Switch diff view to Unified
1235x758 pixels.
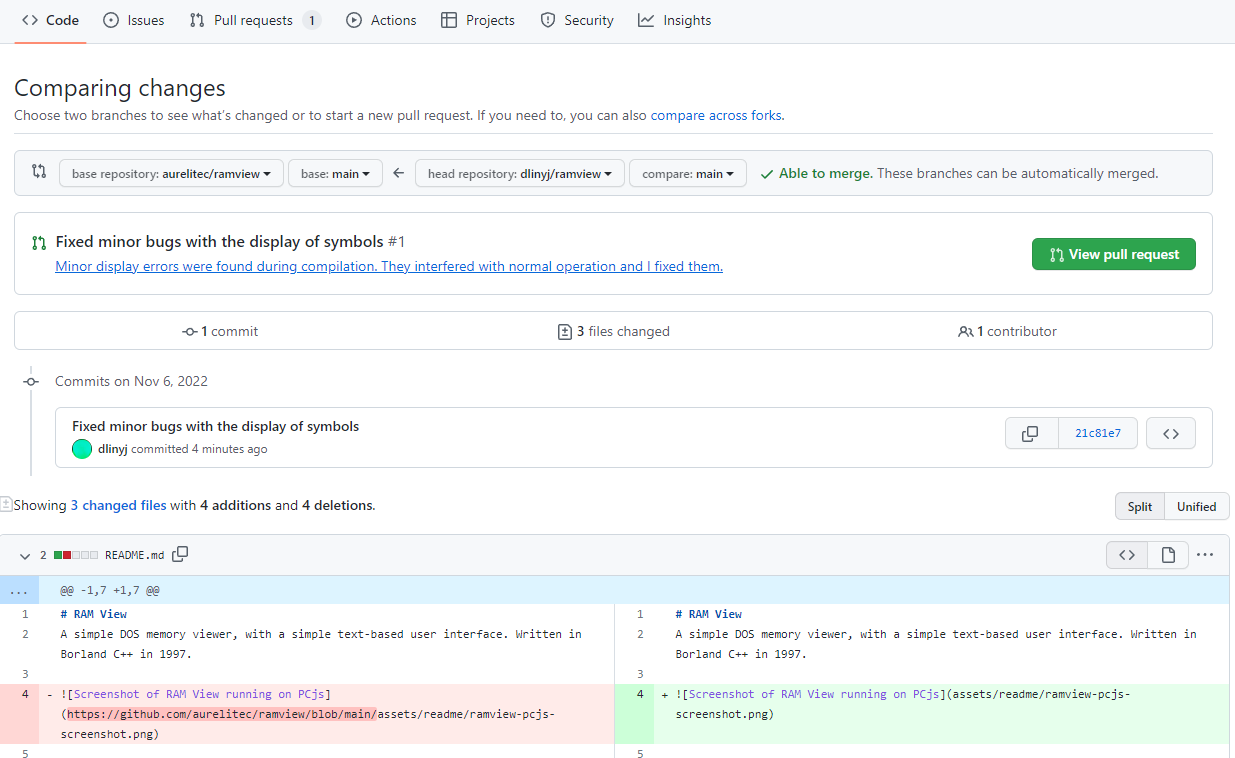pos(1196,506)
